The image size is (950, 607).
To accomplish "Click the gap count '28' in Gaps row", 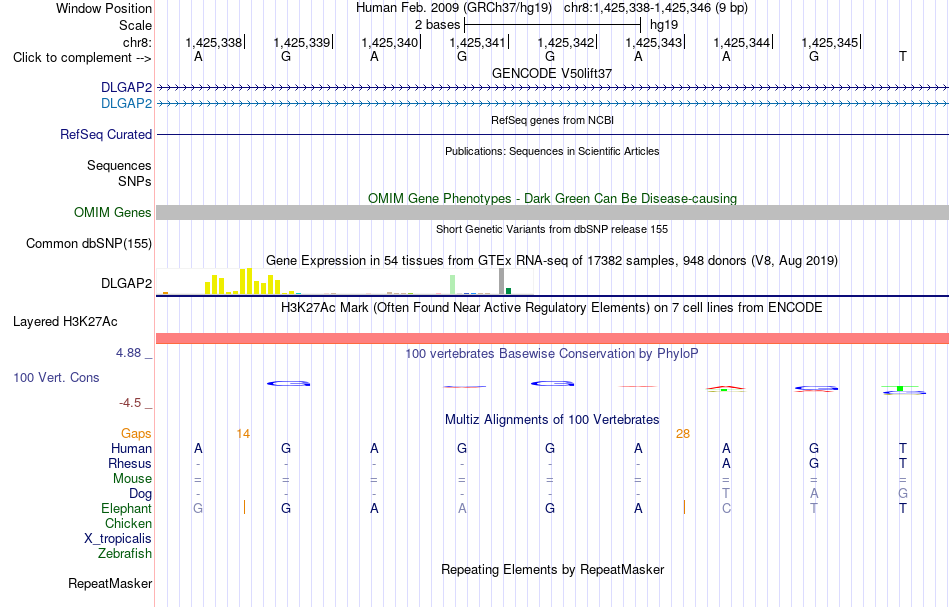I will (x=683, y=434).
